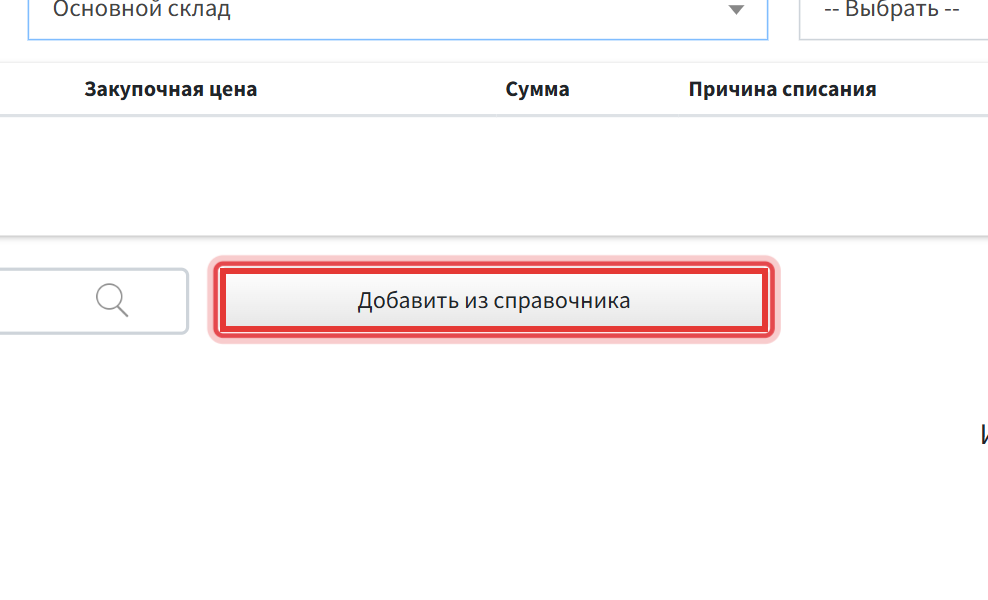
Task: Sort the table by Причина списания
Action: (782, 89)
